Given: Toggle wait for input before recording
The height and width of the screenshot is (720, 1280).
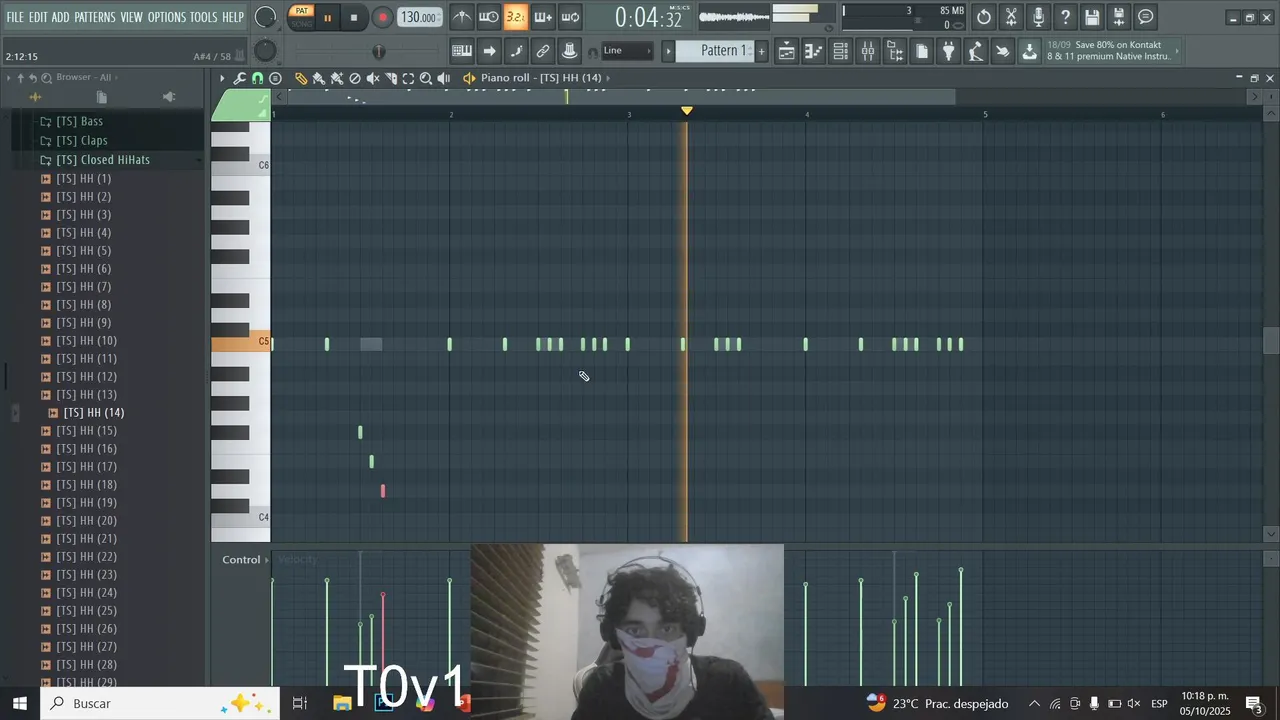Looking at the screenshot, I should (489, 17).
